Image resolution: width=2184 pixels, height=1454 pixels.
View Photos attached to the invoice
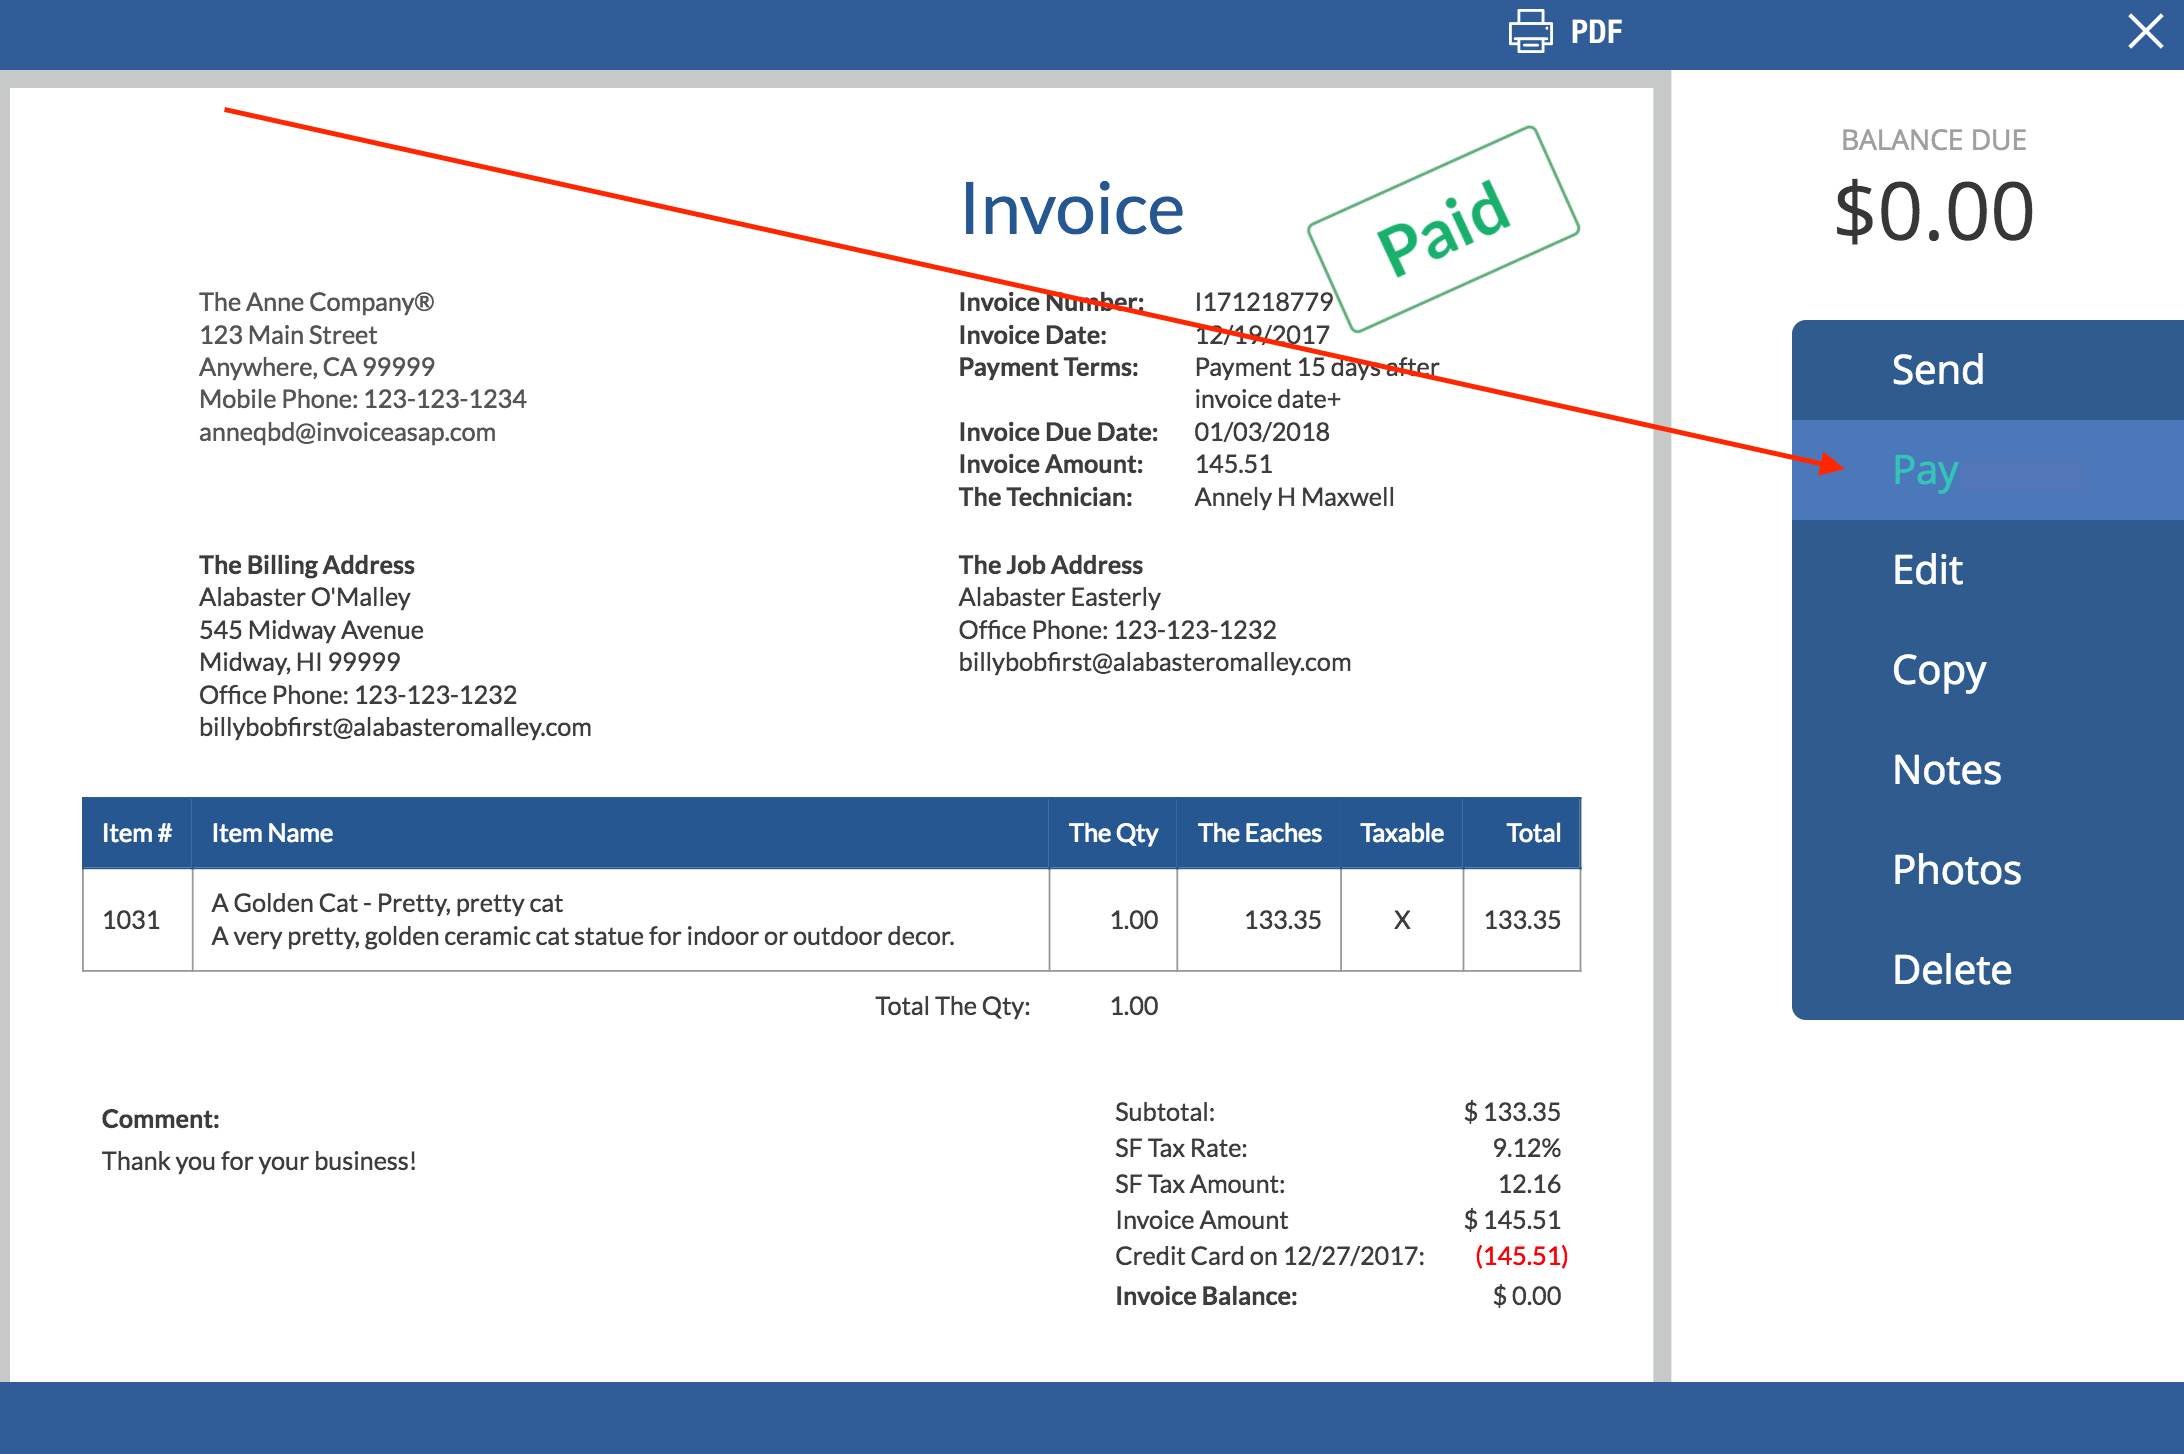click(x=1956, y=869)
